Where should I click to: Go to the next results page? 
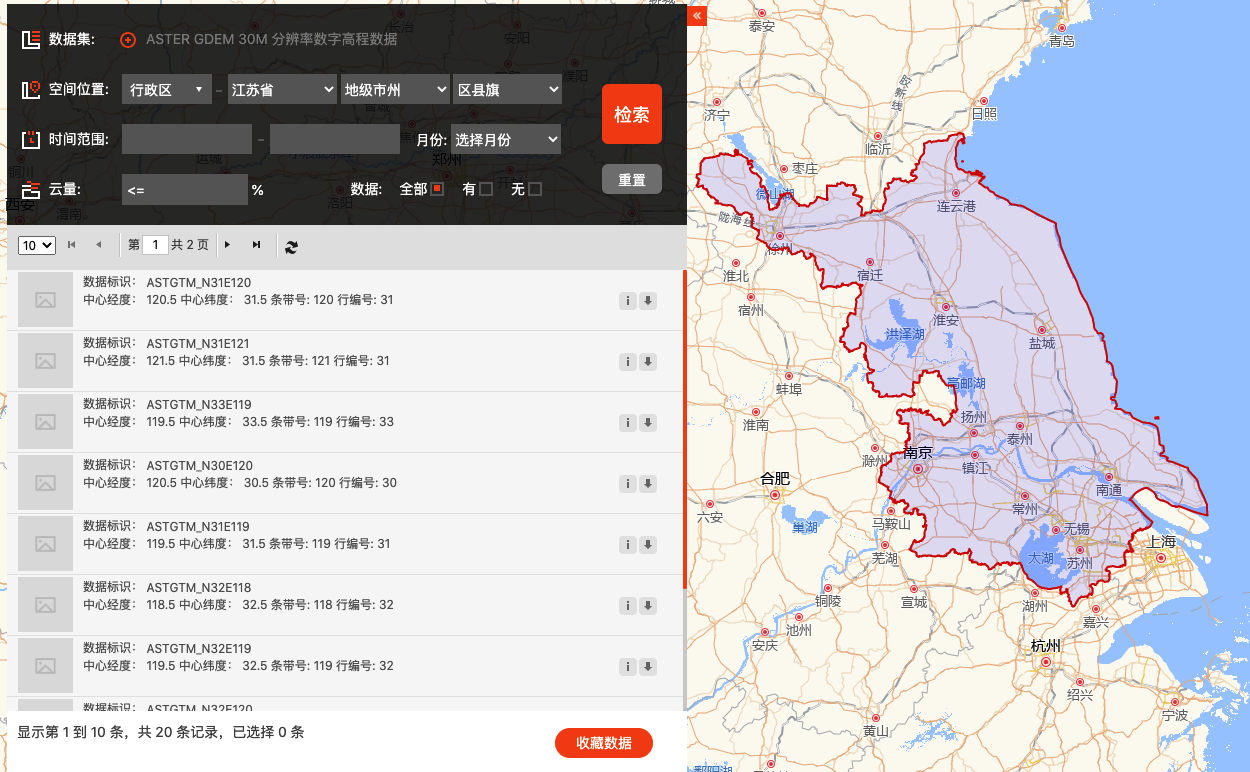point(228,245)
